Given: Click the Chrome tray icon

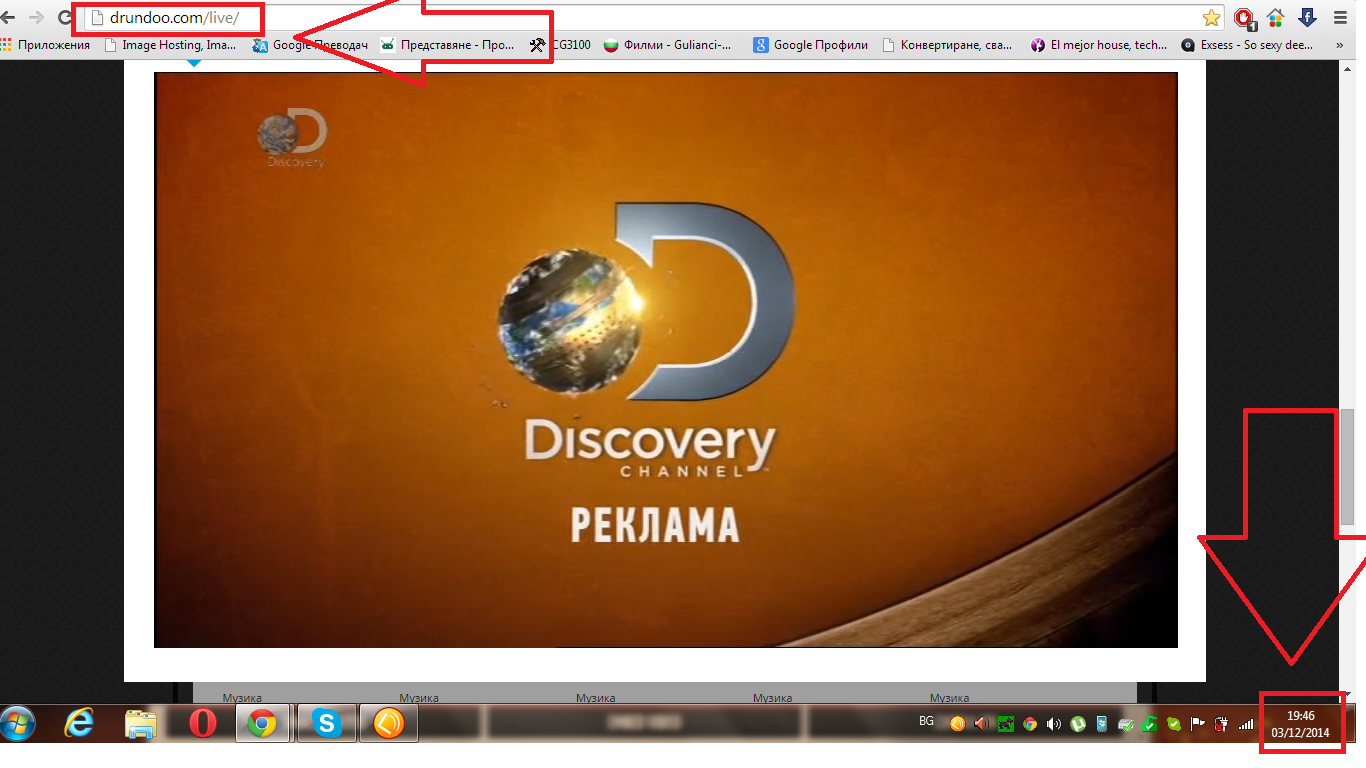Looking at the screenshot, I should 1029,724.
